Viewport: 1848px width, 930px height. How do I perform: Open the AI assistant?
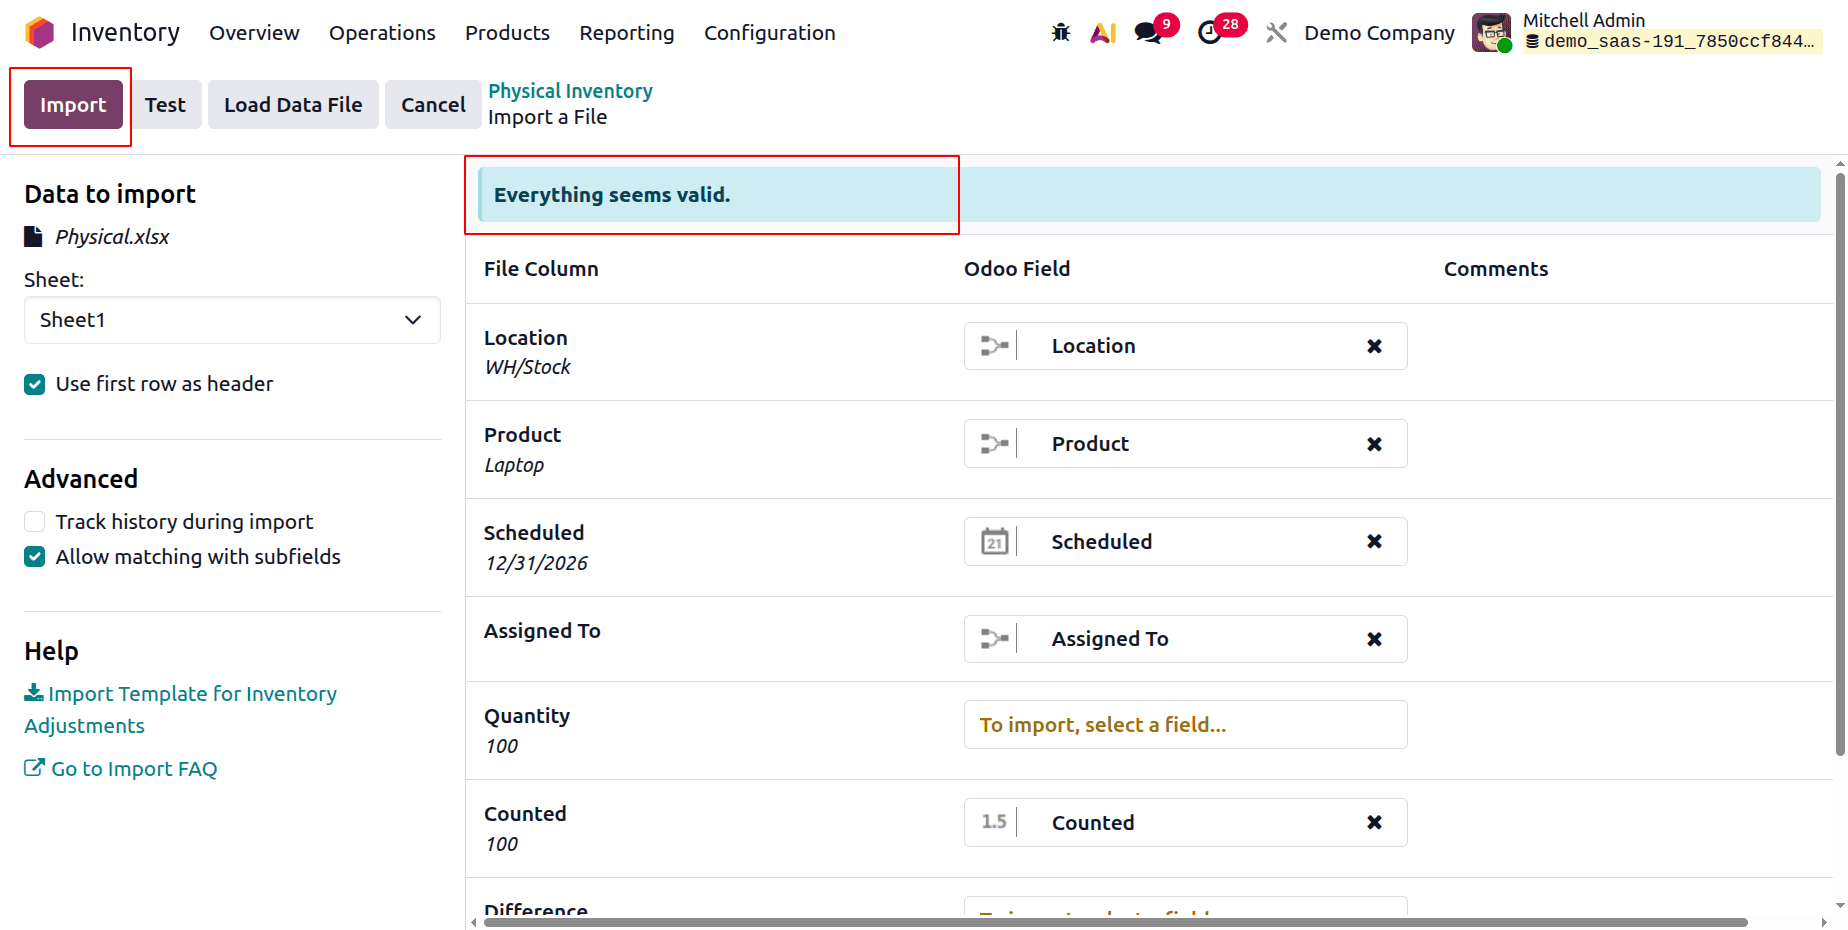[x=1103, y=32]
